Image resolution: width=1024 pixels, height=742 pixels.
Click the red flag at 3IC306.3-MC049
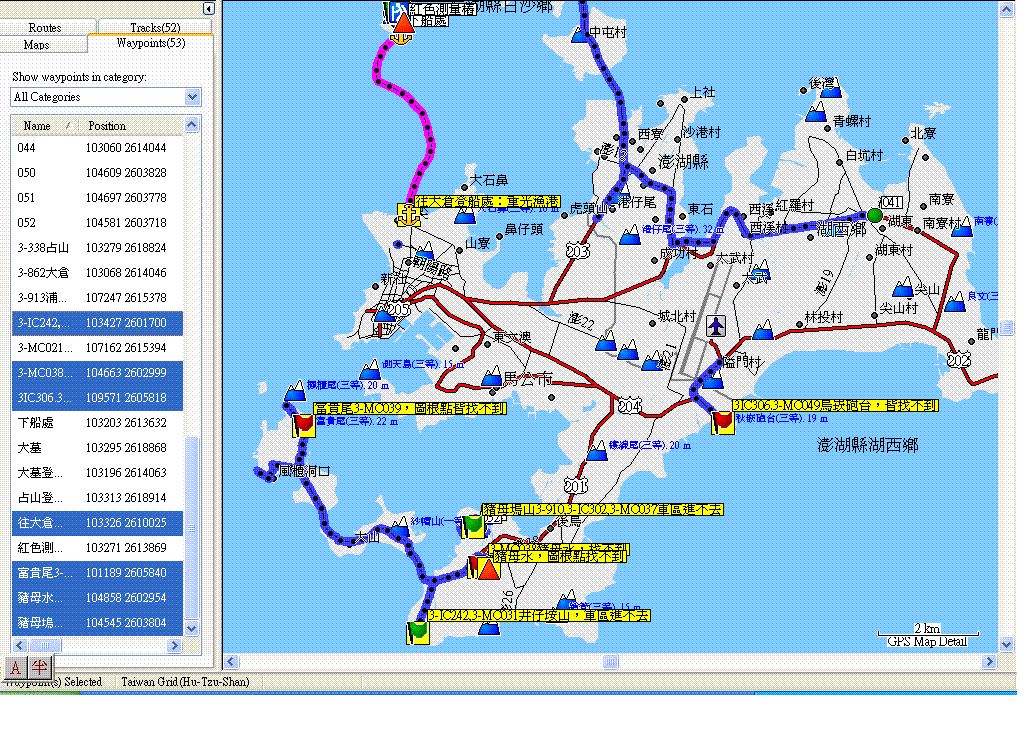click(x=723, y=421)
